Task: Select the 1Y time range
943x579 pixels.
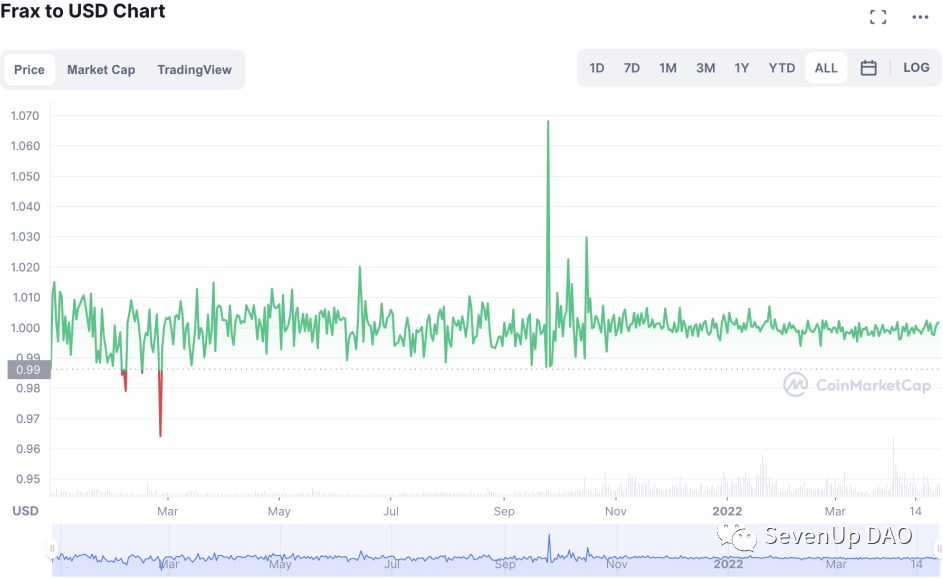Action: click(742, 68)
